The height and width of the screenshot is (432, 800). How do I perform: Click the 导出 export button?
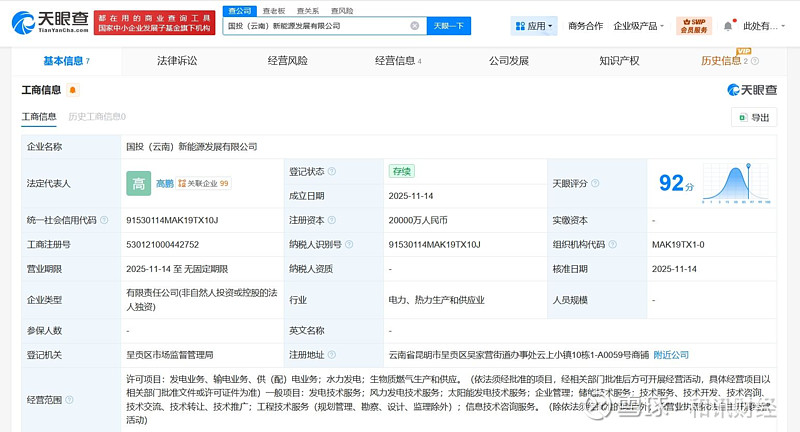tap(754, 118)
